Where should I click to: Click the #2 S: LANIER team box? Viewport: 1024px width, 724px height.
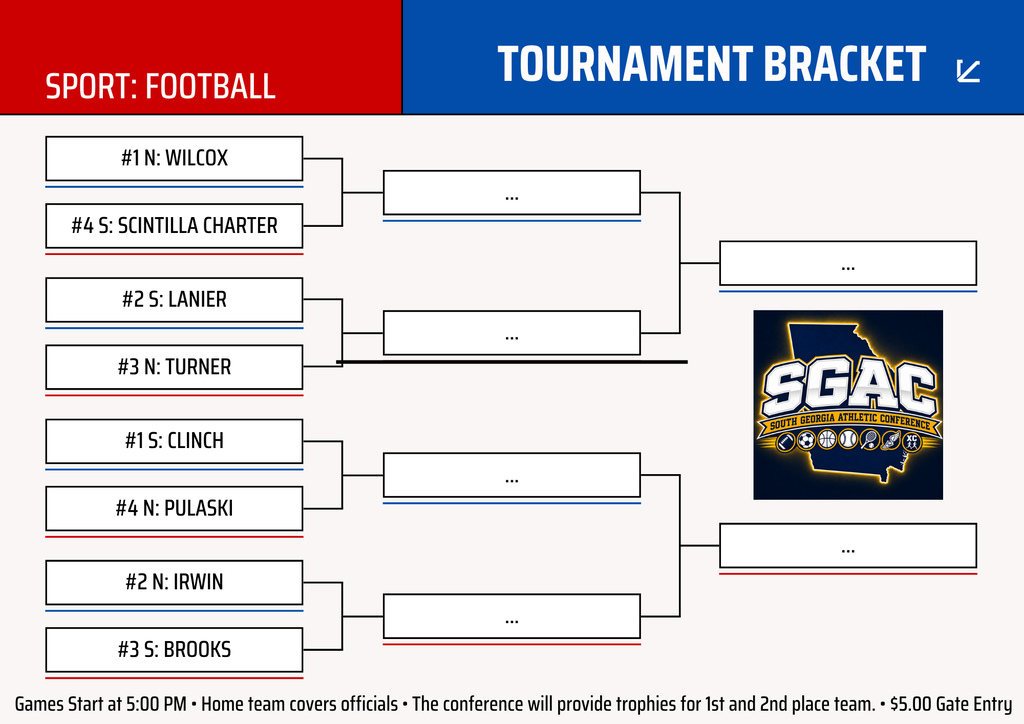coord(174,300)
